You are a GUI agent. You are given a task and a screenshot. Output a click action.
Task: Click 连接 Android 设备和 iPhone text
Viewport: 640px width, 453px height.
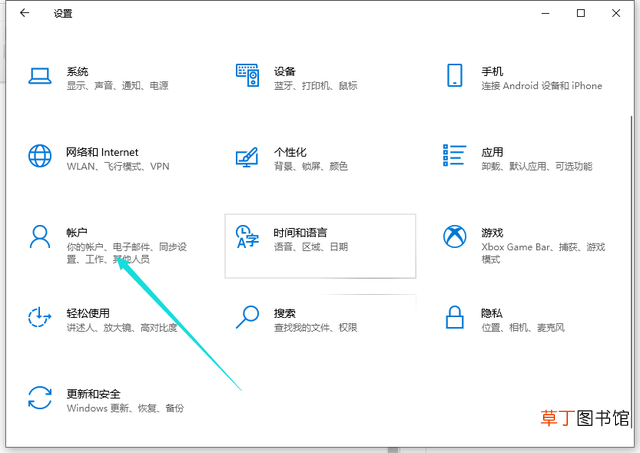point(542,86)
